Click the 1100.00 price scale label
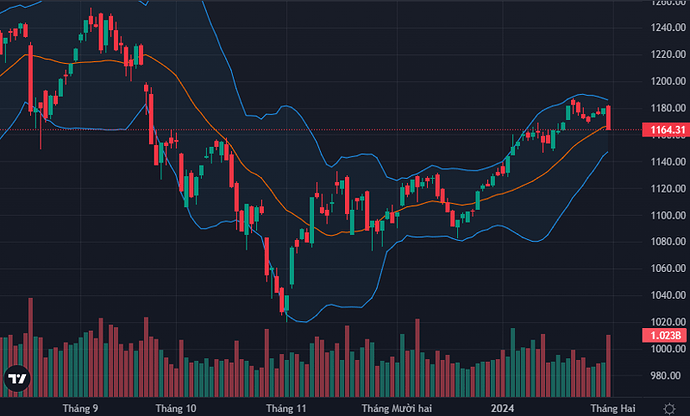Viewport: 690px width, 416px height. click(x=664, y=216)
